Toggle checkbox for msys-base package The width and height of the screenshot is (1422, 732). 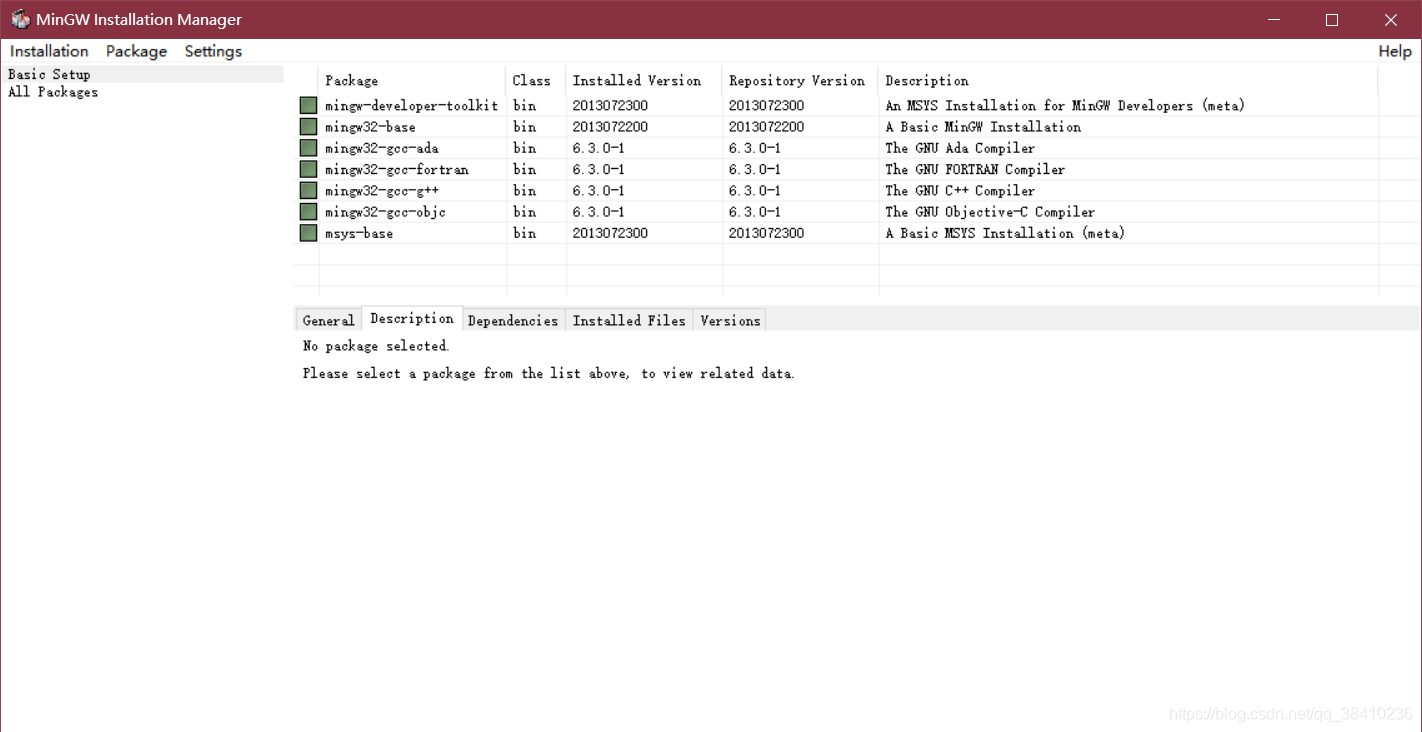tap(308, 233)
